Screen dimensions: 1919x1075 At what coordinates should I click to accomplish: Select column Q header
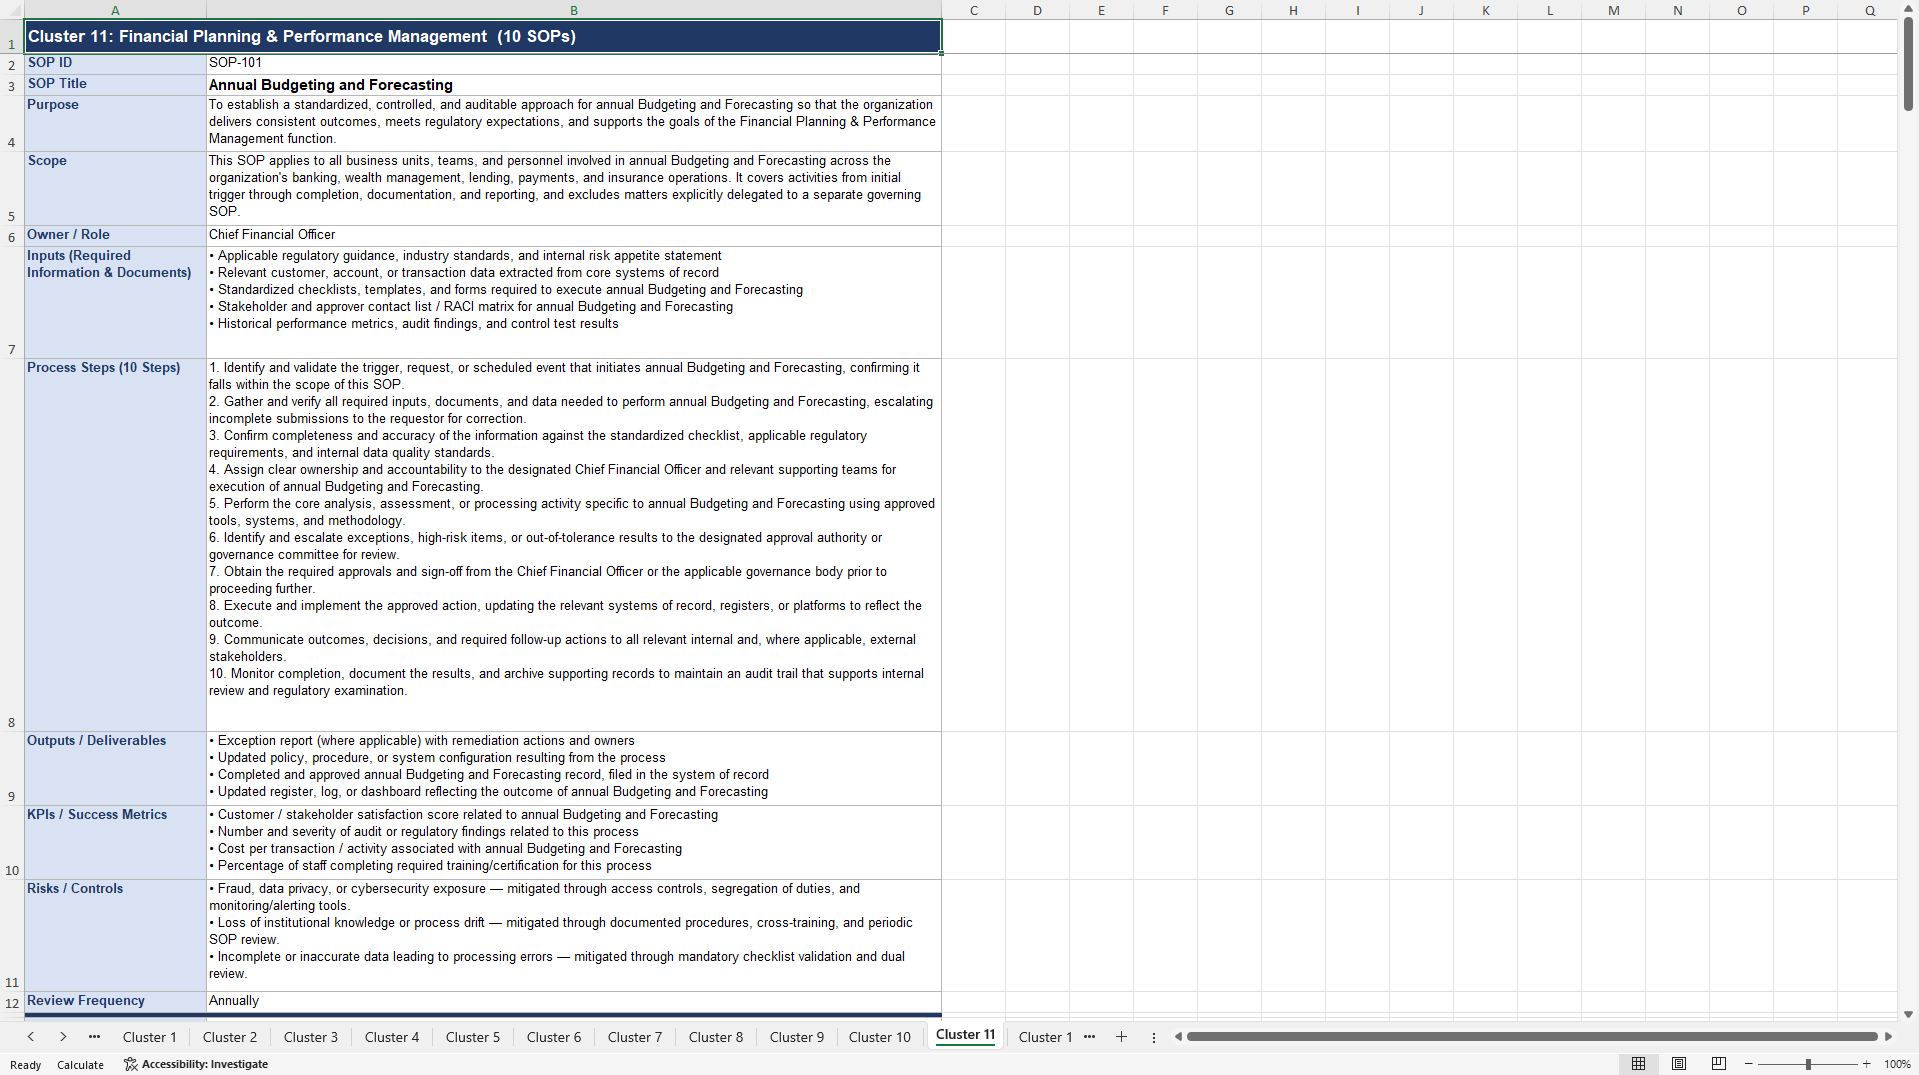[1870, 10]
